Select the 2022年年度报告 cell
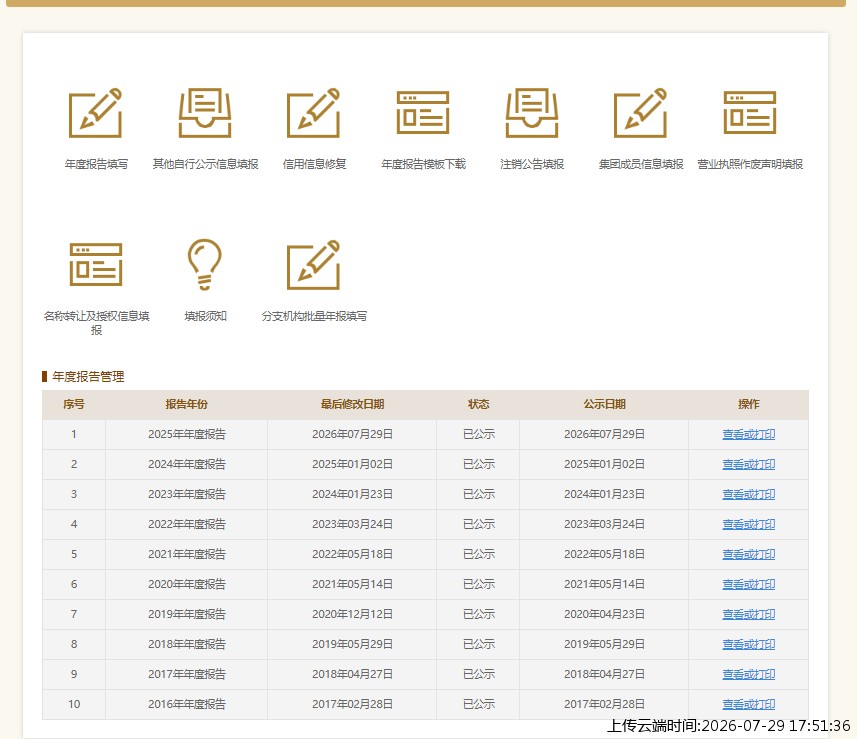Viewport: 857px width, 739px height. pos(186,525)
